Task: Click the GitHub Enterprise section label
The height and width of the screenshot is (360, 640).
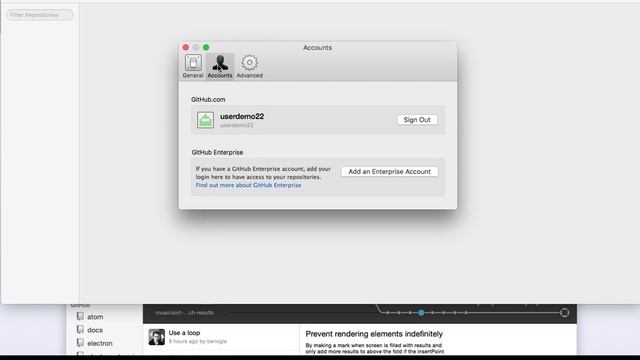Action: [217, 152]
